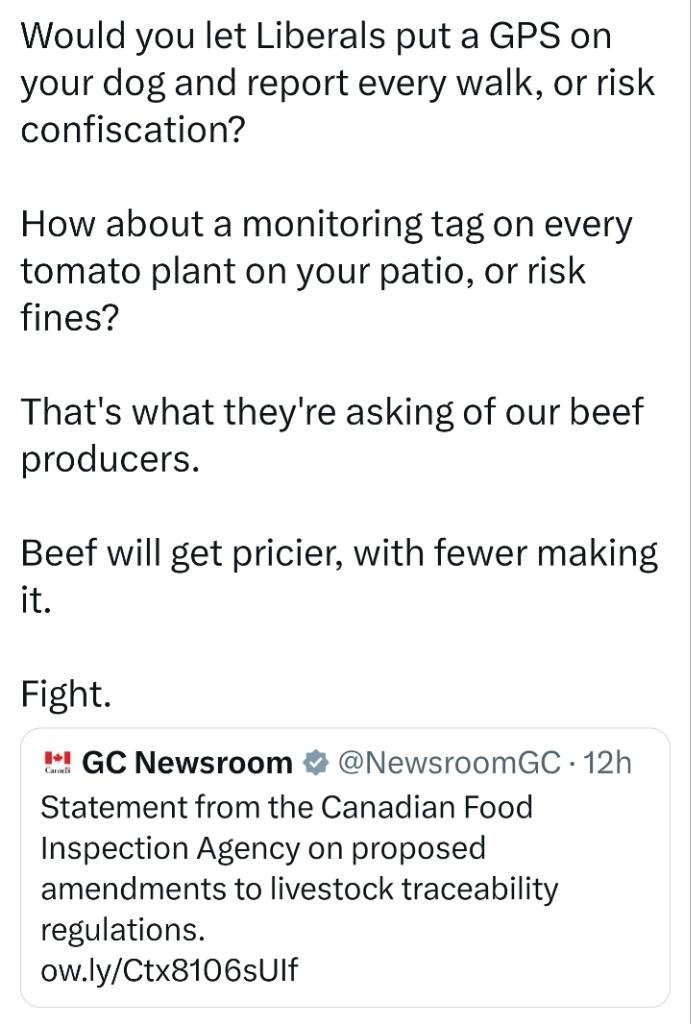The image size is (691, 1024).
Task: Click the "Would you let Liberals" line
Action: [x=316, y=37]
